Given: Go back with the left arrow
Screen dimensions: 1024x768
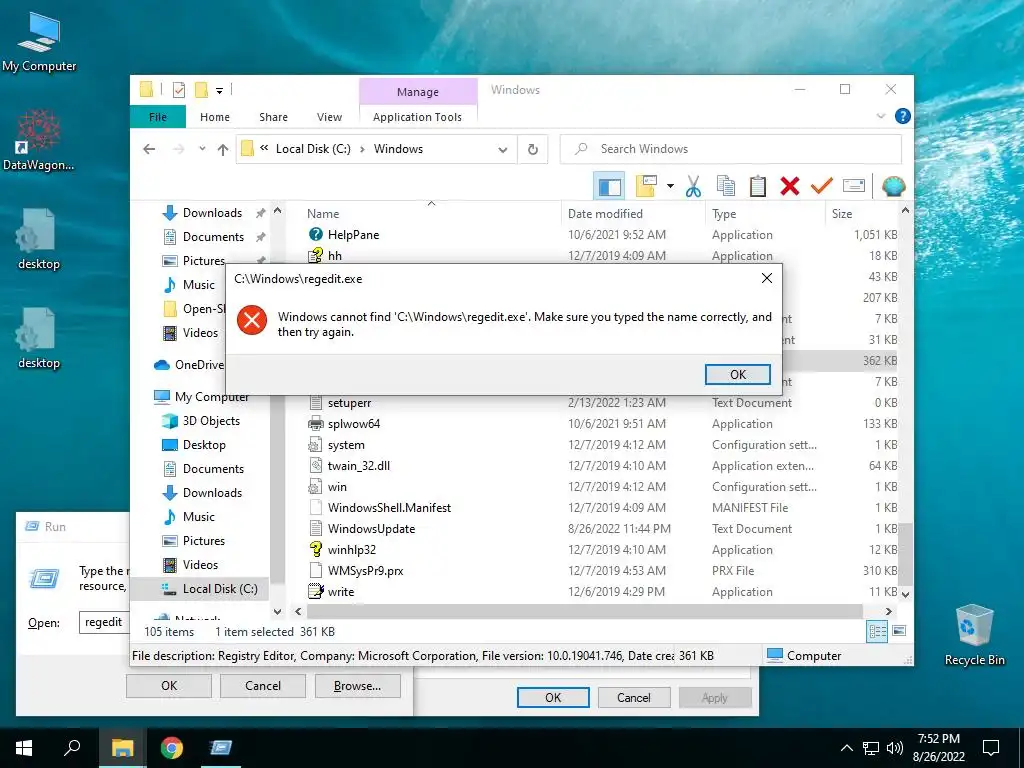Looking at the screenshot, I should point(150,149).
